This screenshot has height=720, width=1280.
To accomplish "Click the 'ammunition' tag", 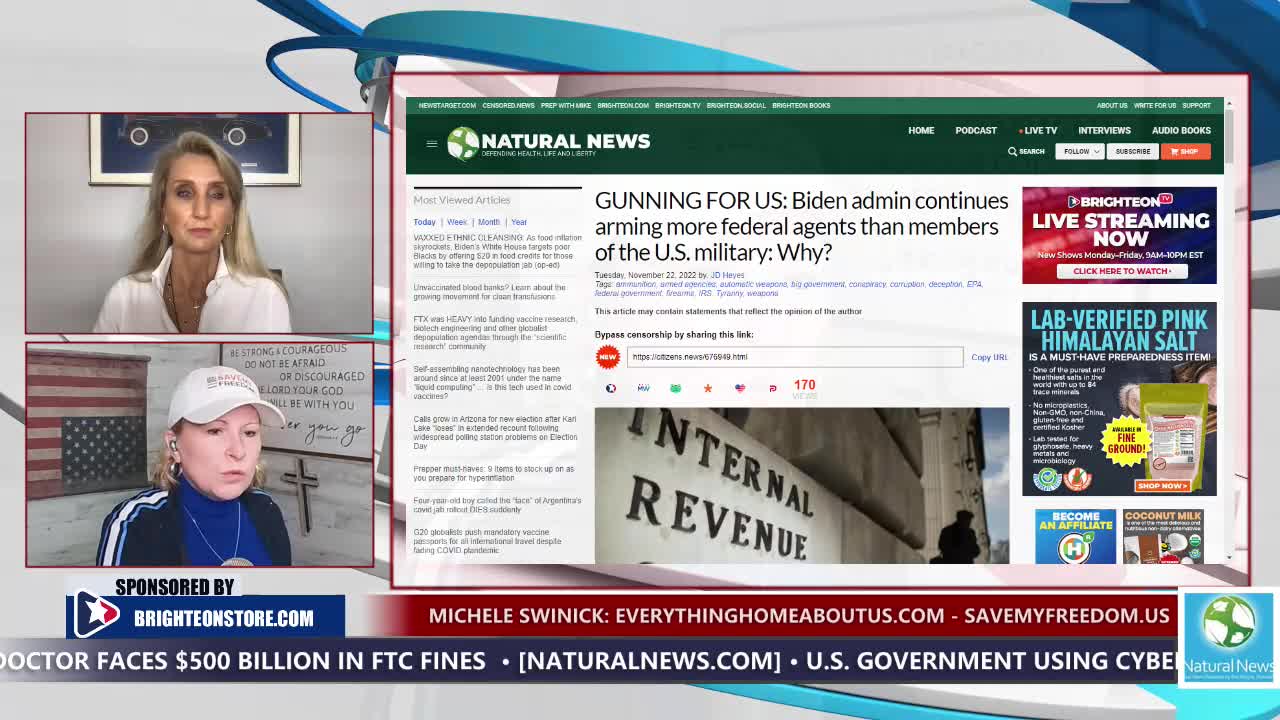I will [636, 284].
